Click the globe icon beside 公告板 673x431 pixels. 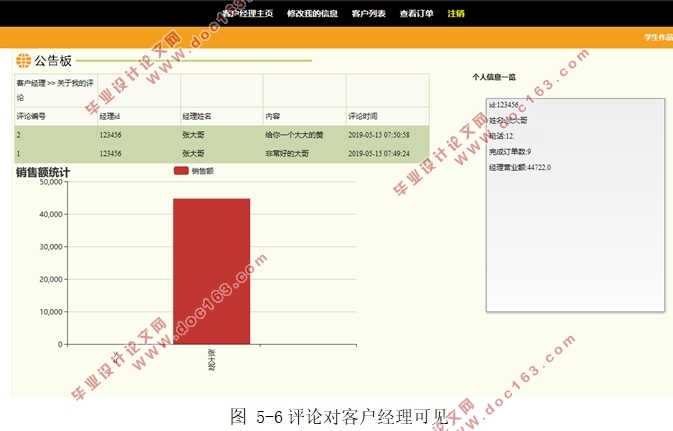click(x=24, y=61)
